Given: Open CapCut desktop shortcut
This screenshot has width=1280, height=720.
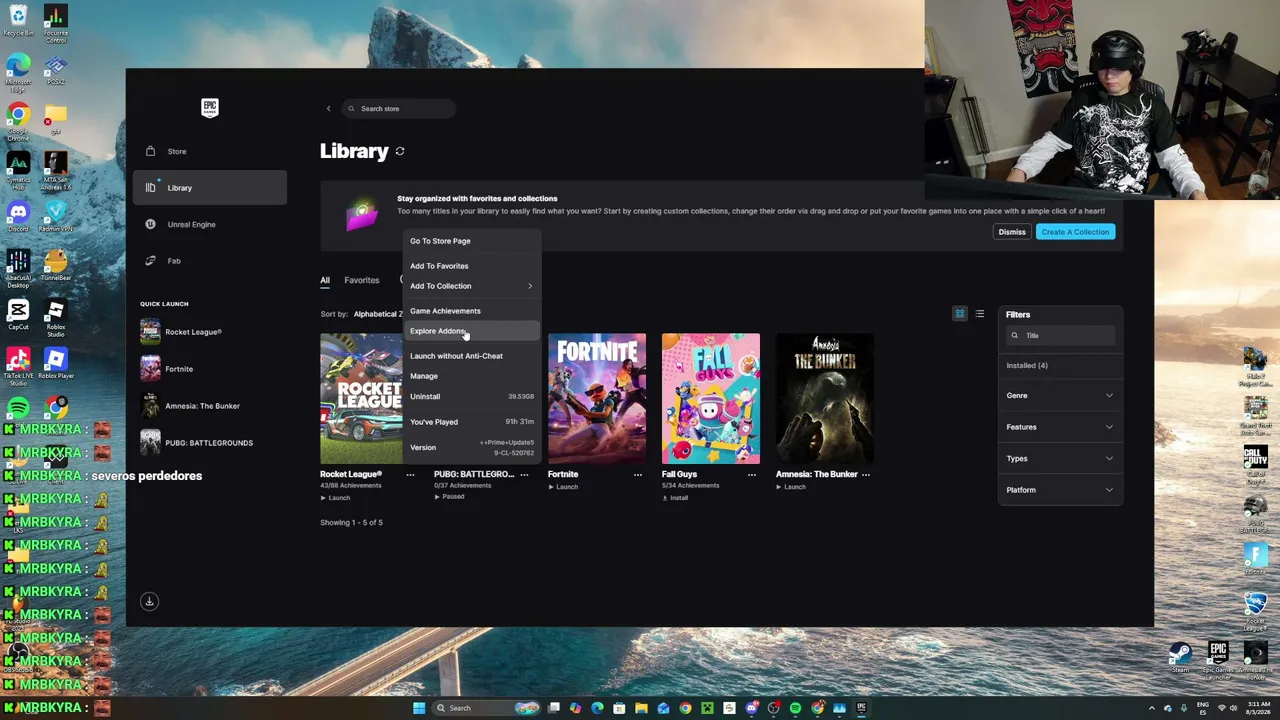Looking at the screenshot, I should point(18,315).
